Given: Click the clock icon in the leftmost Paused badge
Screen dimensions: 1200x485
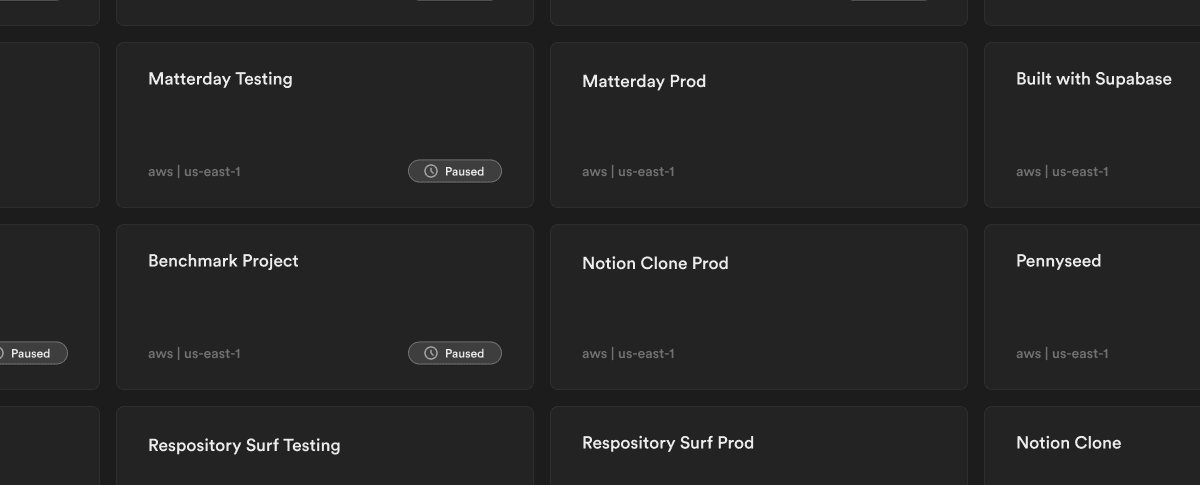Looking at the screenshot, I should click(2, 354).
